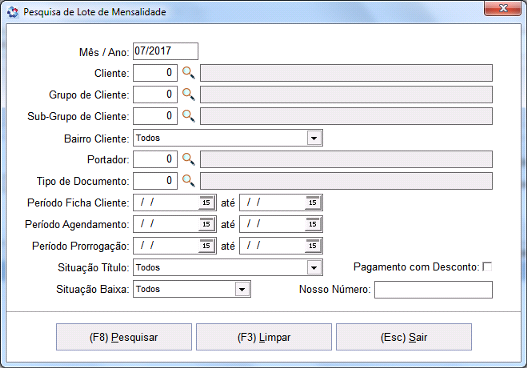Expand the Situação Título dropdown
The width and height of the screenshot is (527, 368).
click(314, 268)
